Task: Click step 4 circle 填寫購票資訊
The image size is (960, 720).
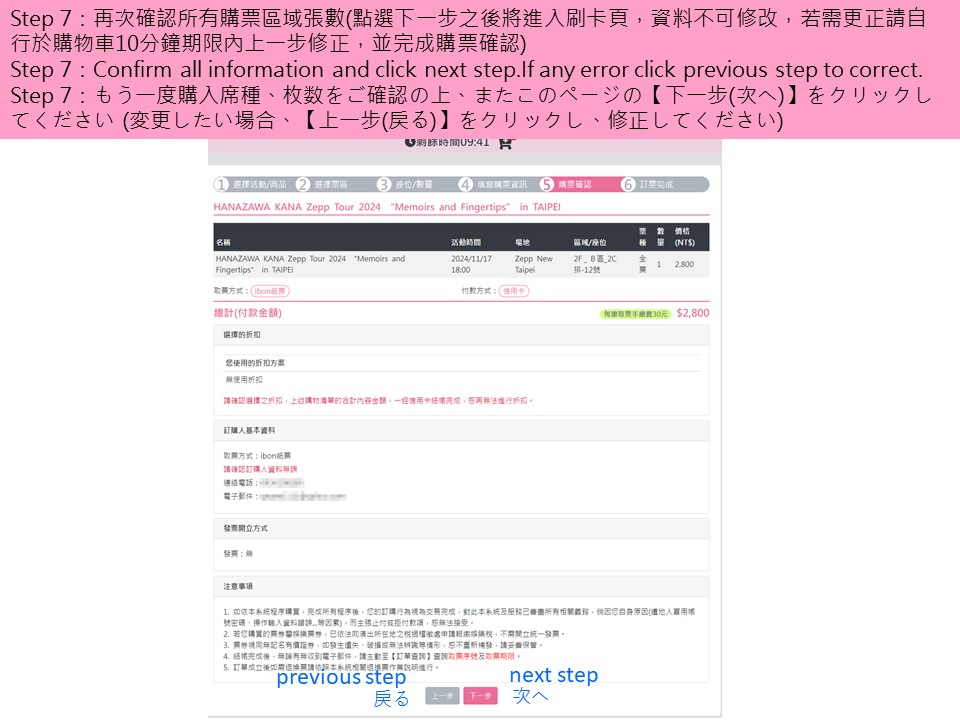Action: click(x=466, y=185)
